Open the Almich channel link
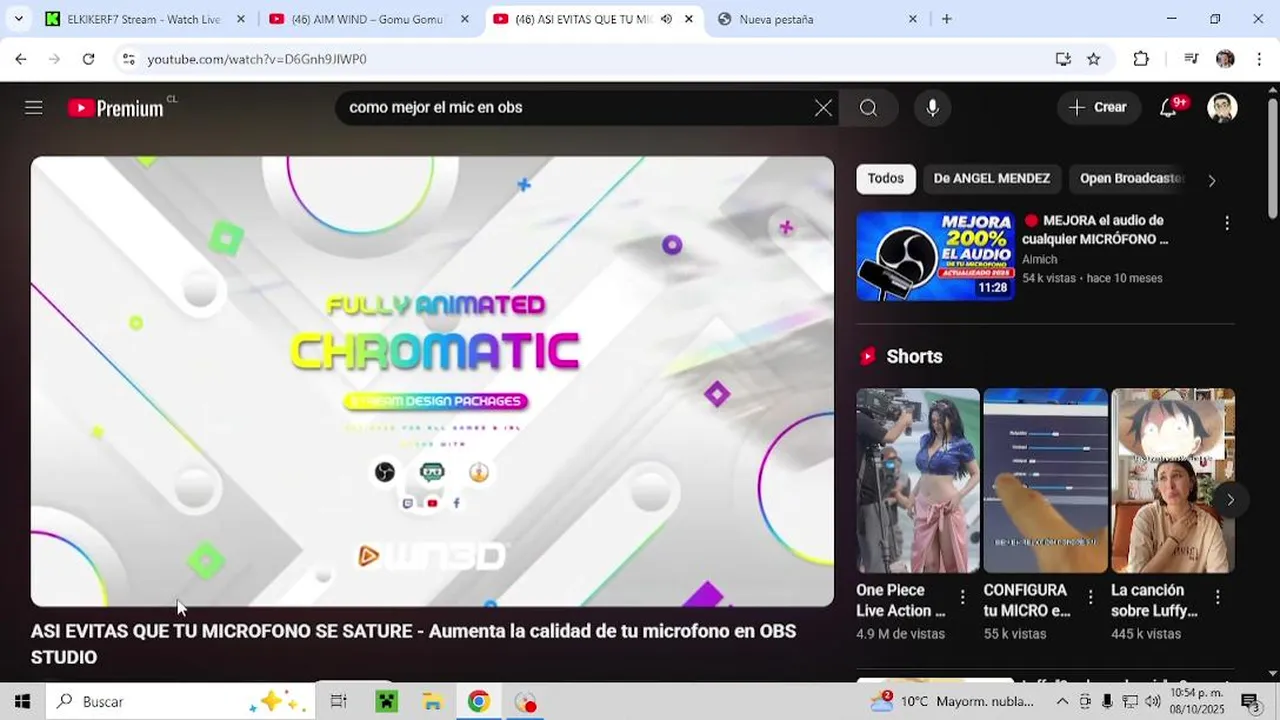The width and height of the screenshot is (1280, 720). [x=1040, y=259]
